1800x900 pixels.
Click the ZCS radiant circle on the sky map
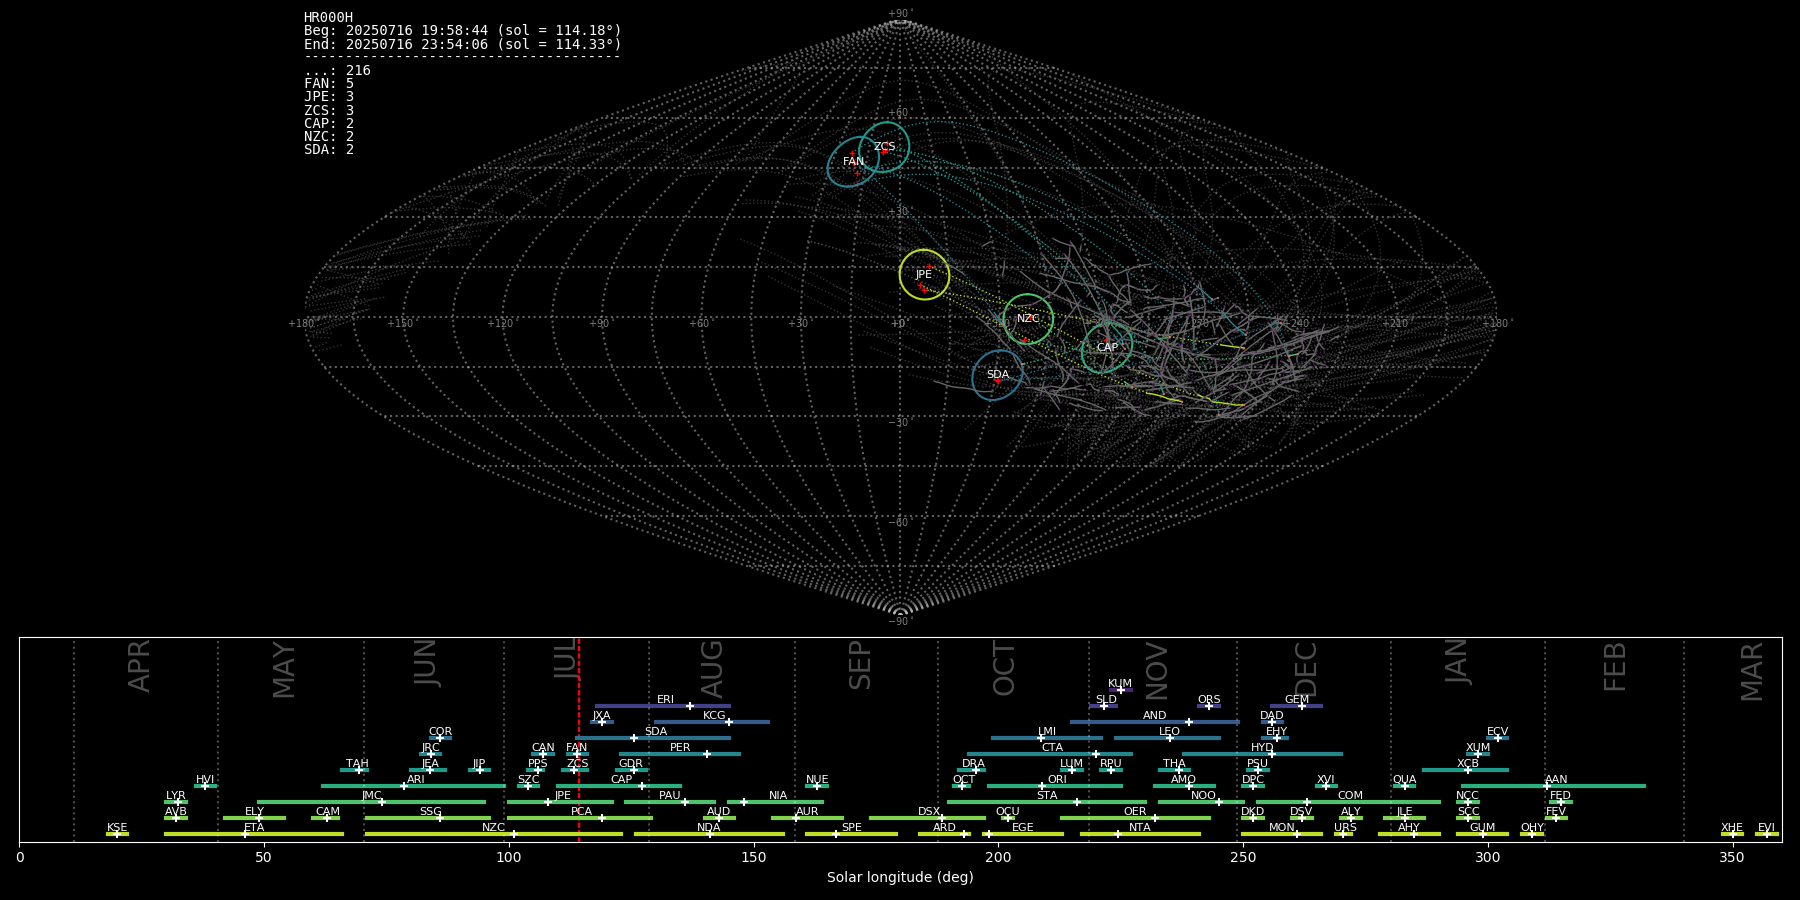[884, 147]
